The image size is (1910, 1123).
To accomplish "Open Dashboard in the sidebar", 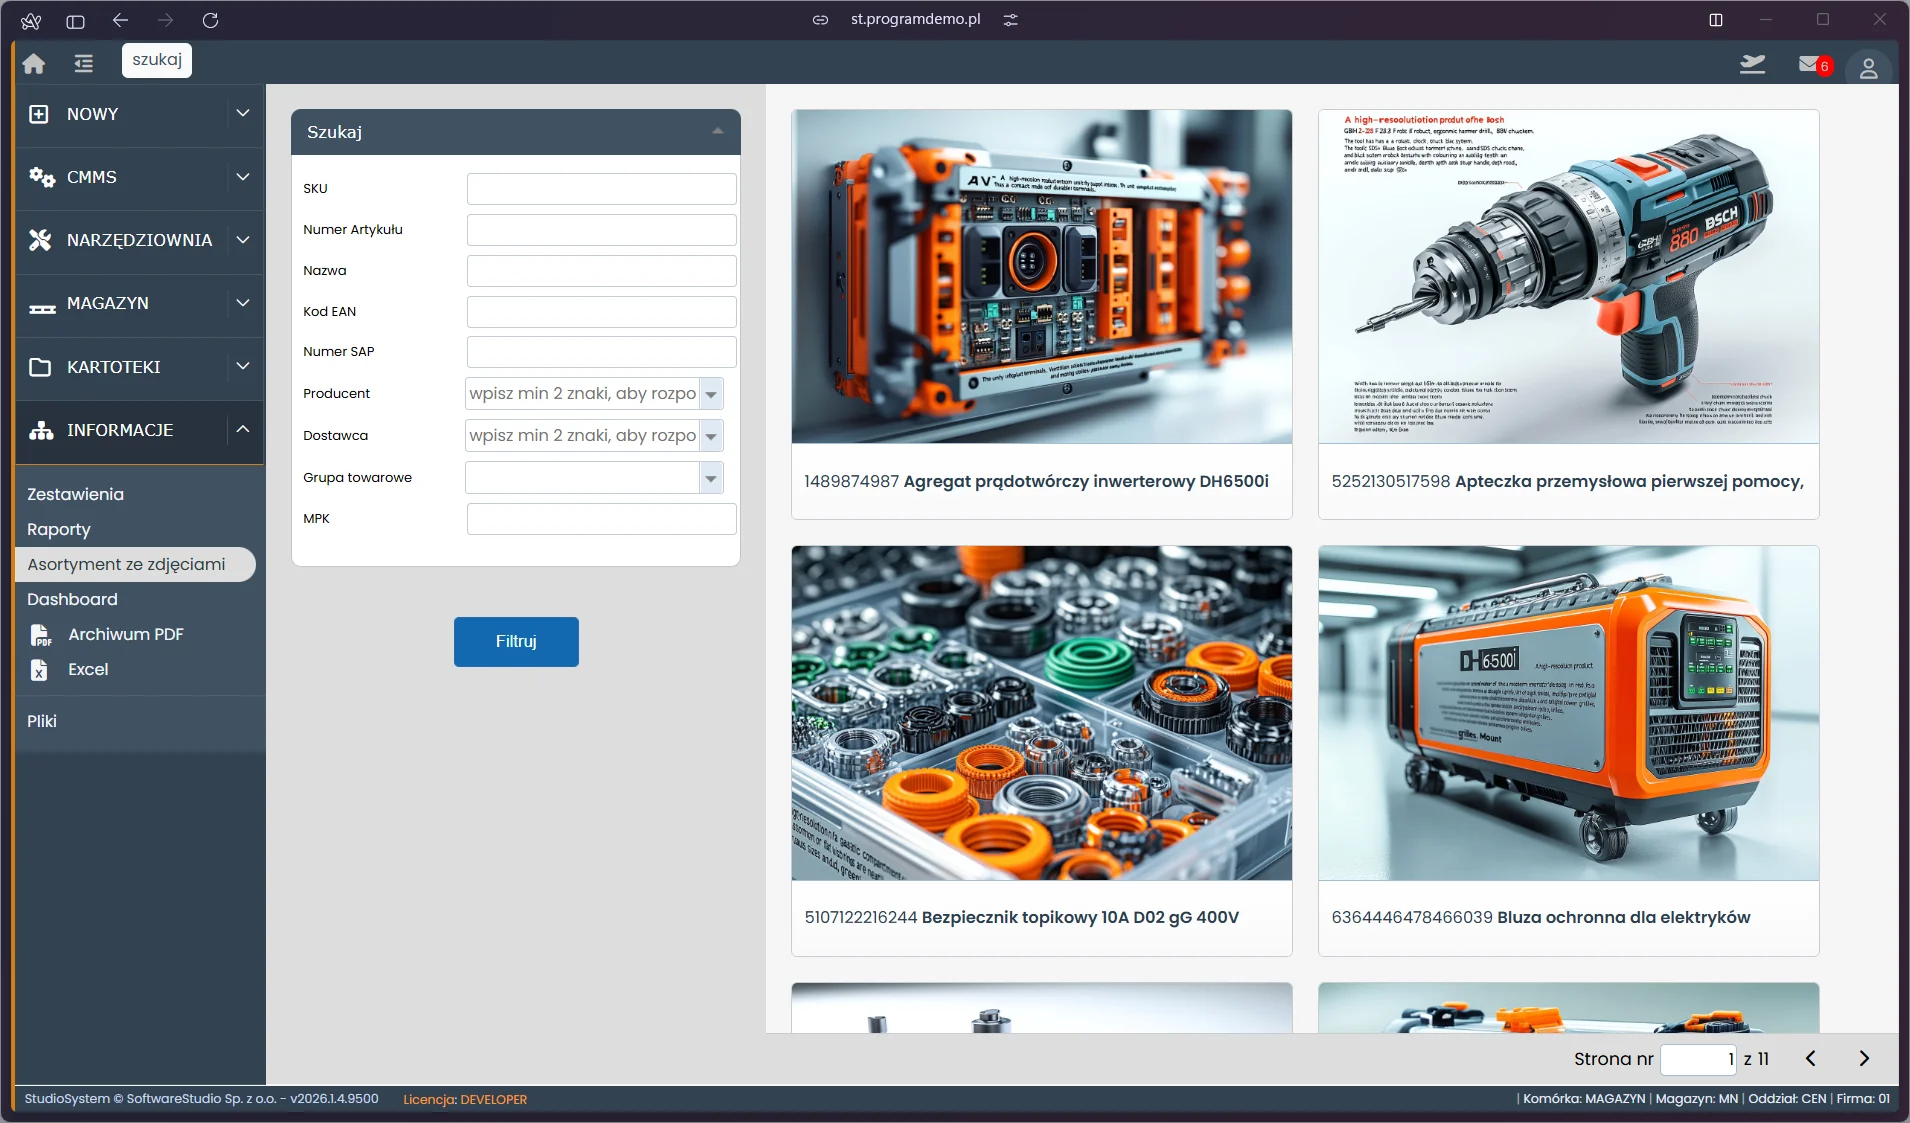I will point(72,599).
